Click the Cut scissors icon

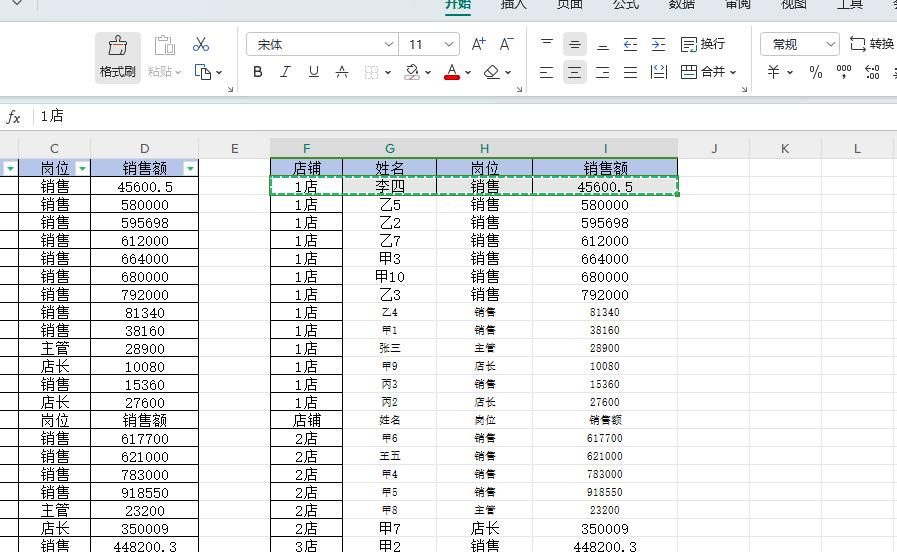point(201,44)
